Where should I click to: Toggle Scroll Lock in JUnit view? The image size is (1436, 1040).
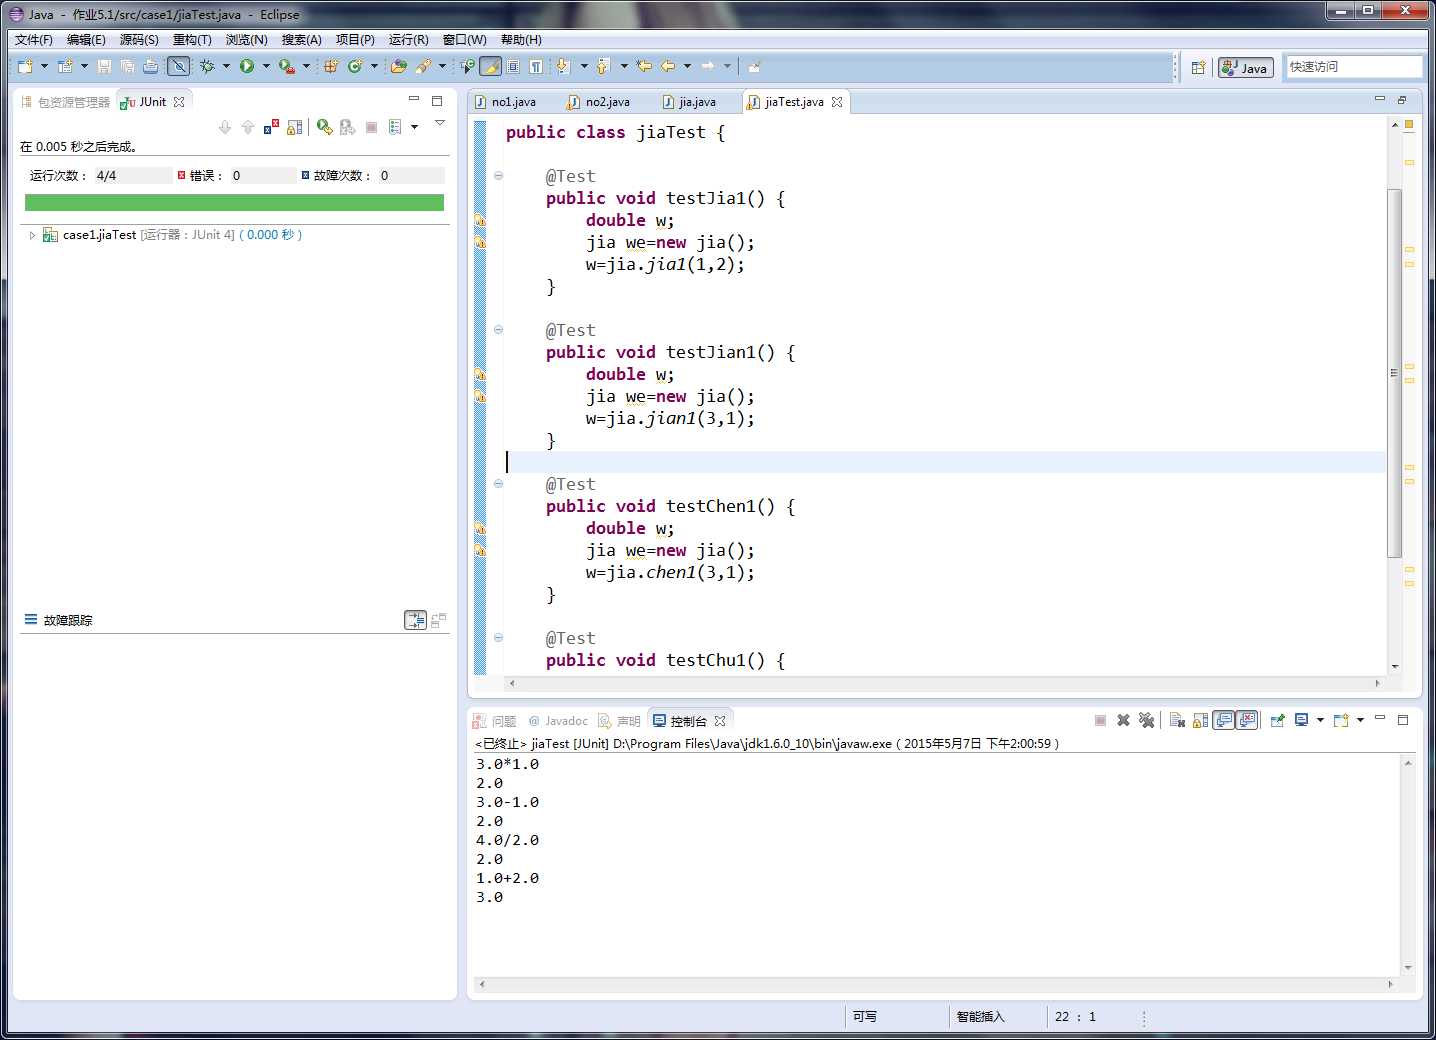[294, 127]
